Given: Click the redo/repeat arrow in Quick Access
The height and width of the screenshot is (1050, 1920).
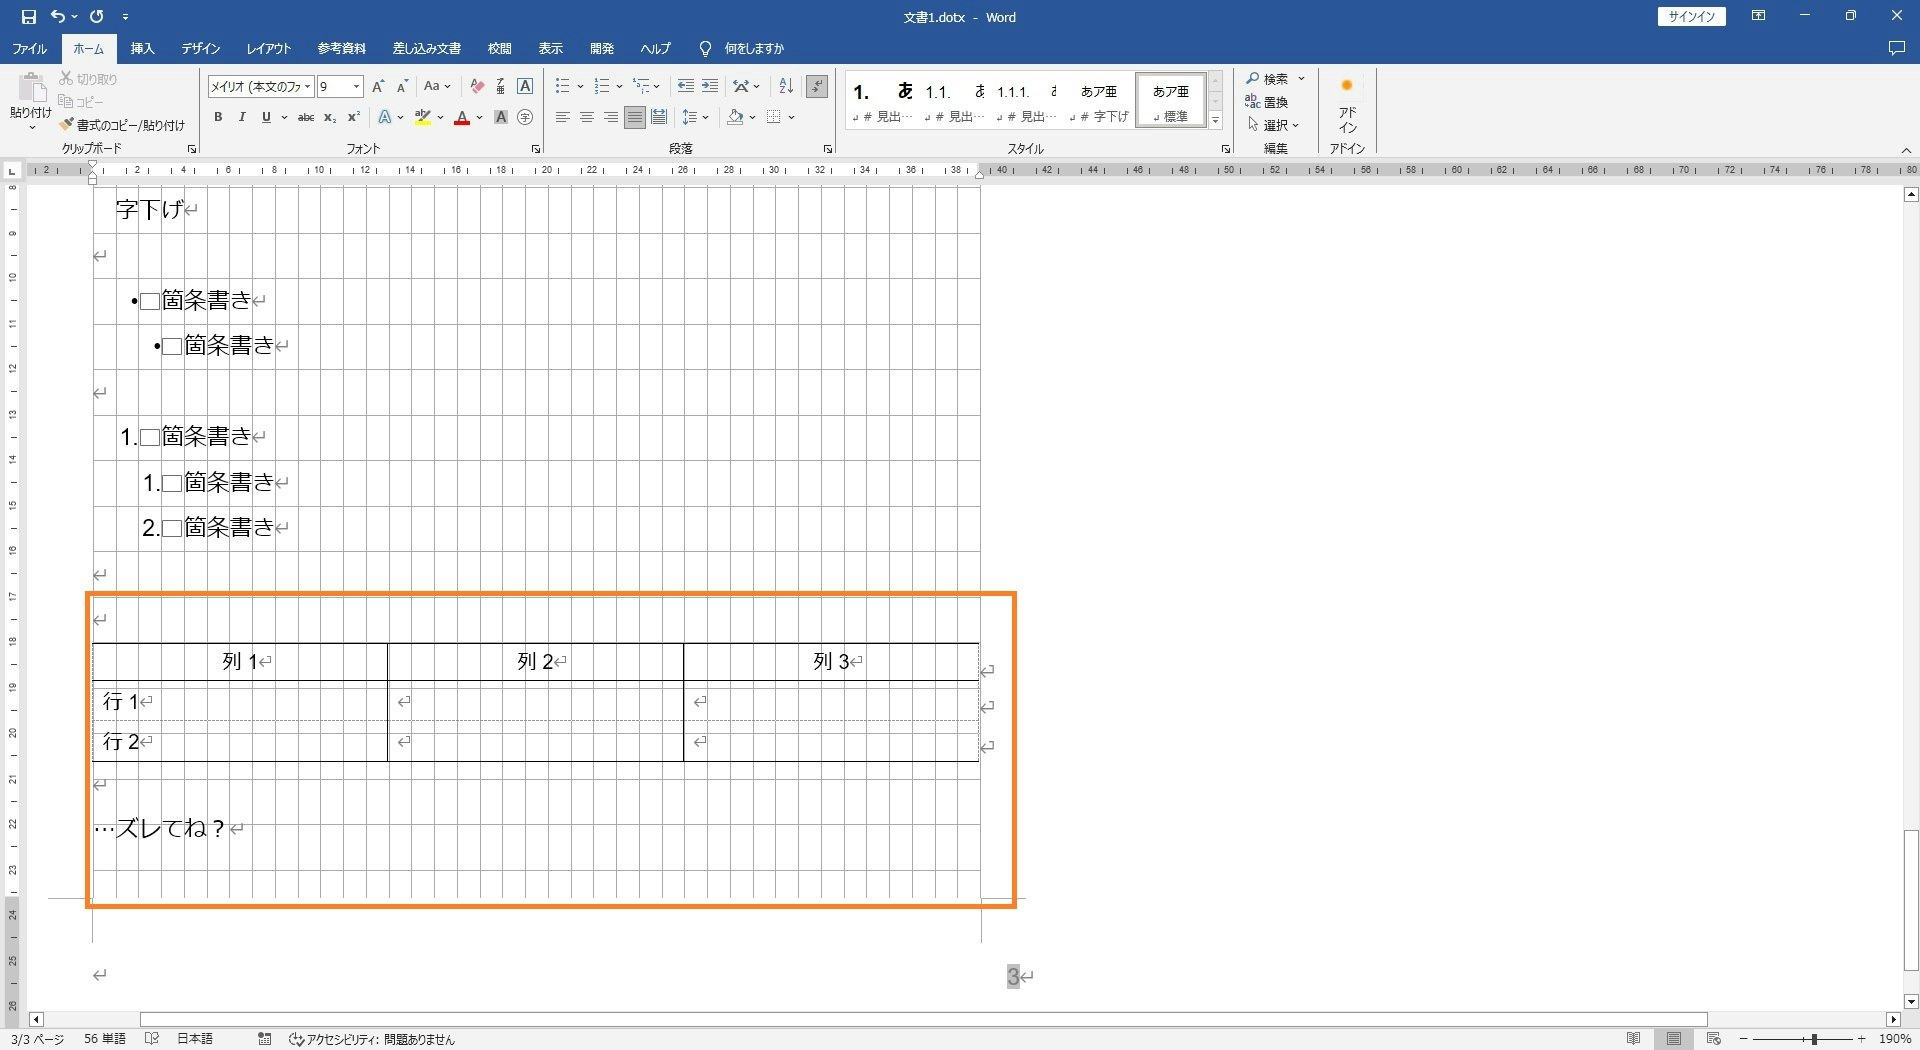Looking at the screenshot, I should pyautogui.click(x=96, y=16).
